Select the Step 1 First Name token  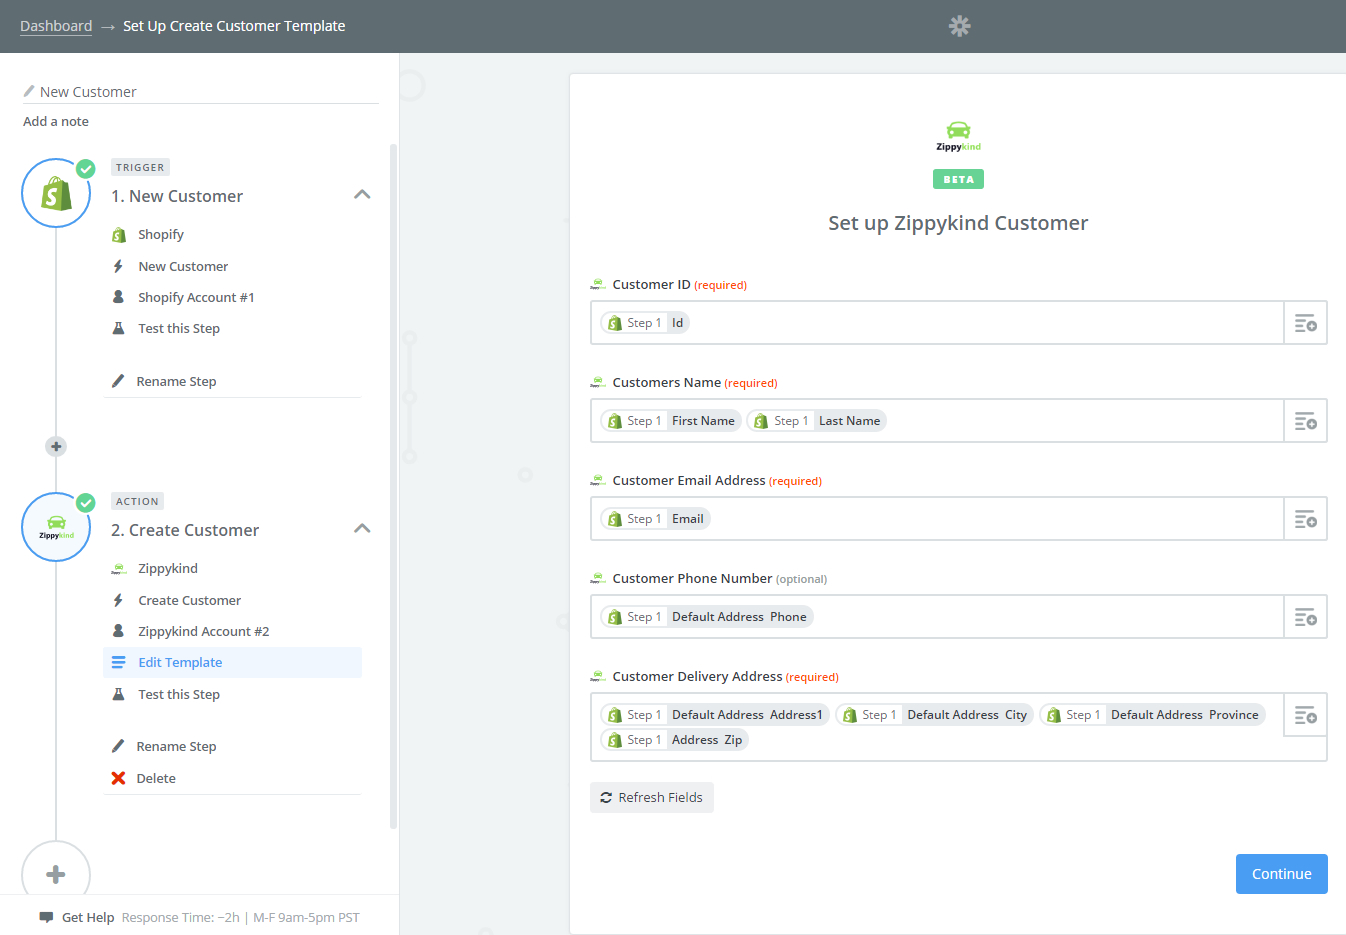pos(671,421)
